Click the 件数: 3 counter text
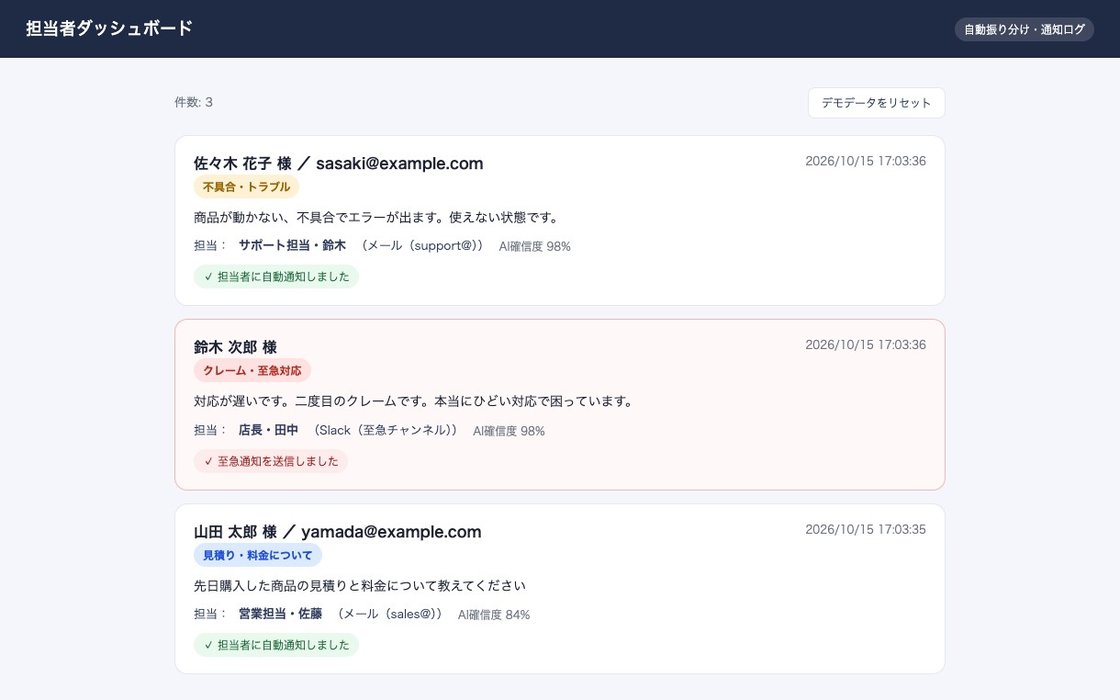Screen dimensions: 1120x700 (194, 102)
